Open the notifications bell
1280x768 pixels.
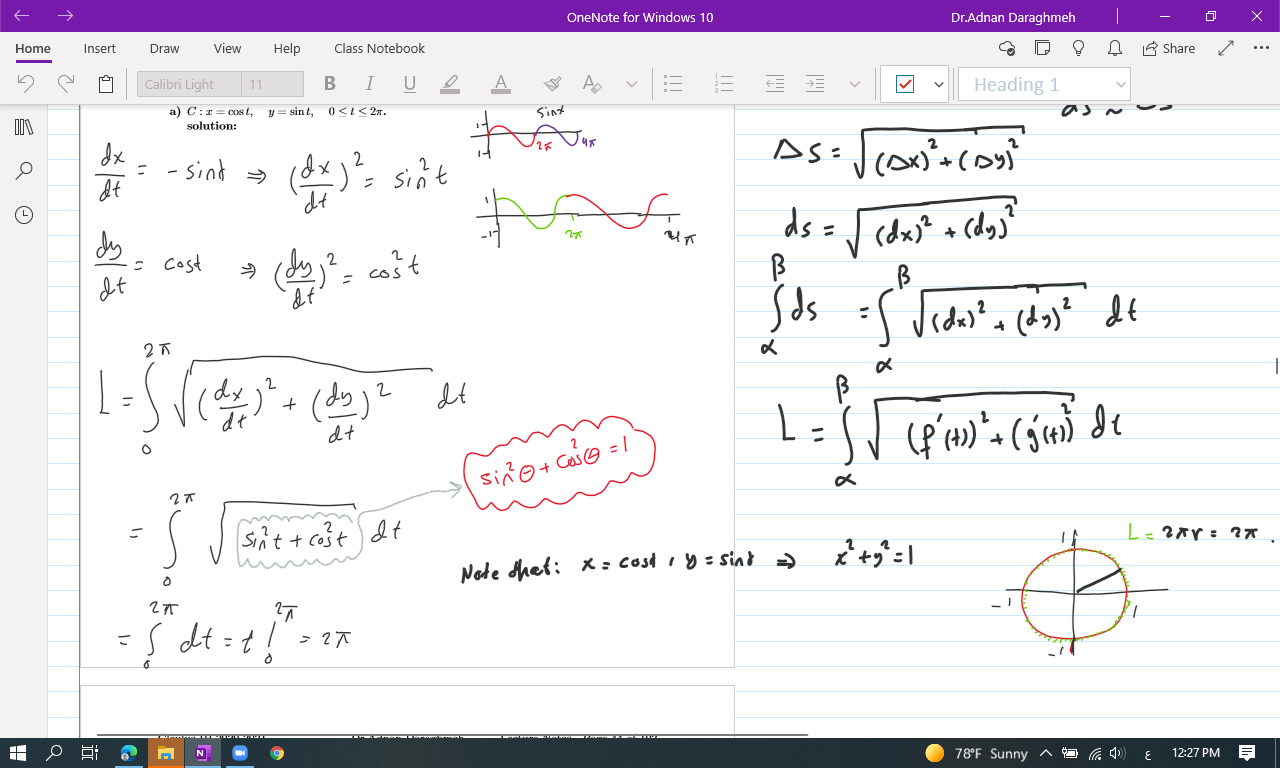(x=1113, y=48)
